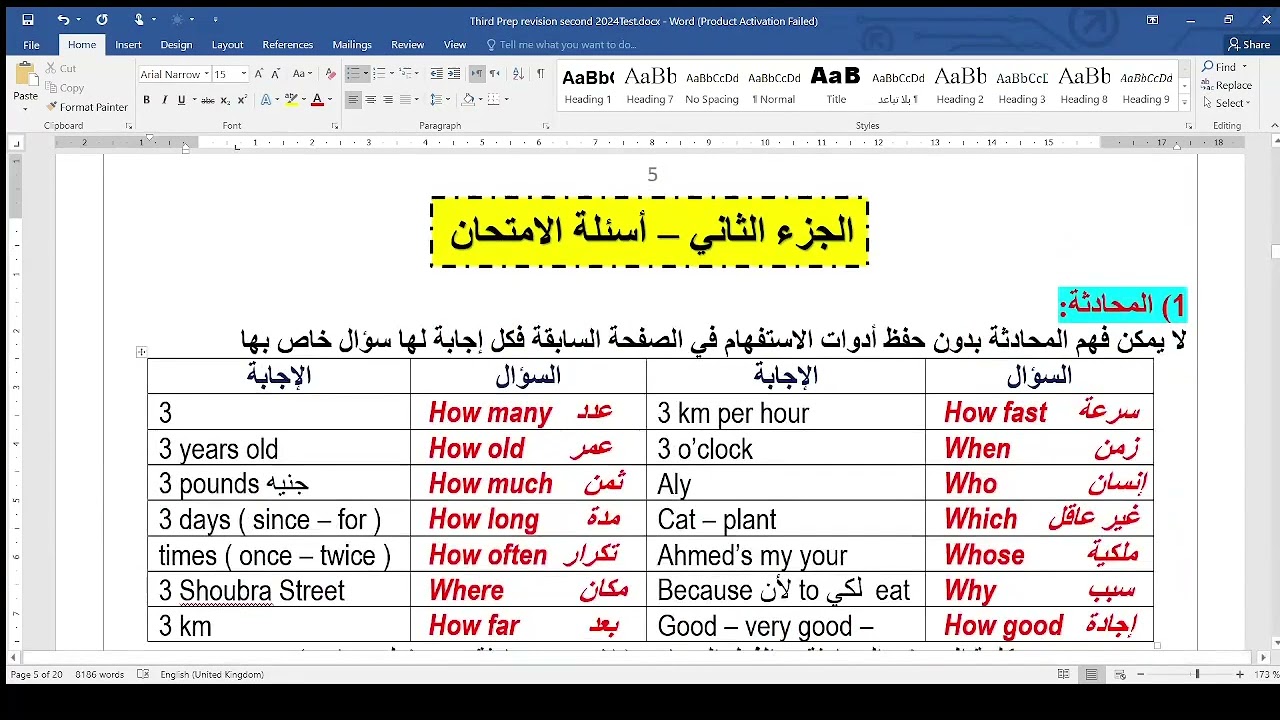The height and width of the screenshot is (720, 1280).
Task: Toggle Superscript formatting
Action: pos(243,100)
